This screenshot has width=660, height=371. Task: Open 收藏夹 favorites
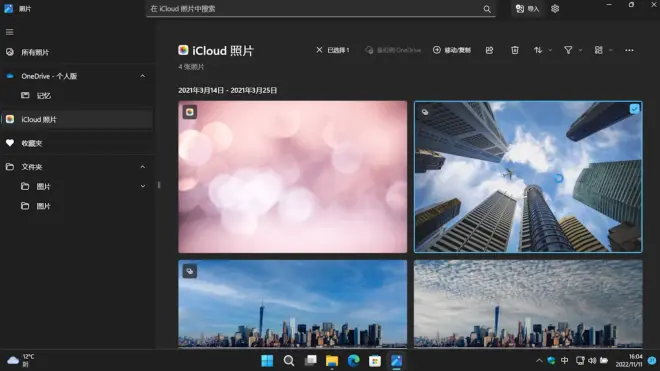[x=77, y=143]
